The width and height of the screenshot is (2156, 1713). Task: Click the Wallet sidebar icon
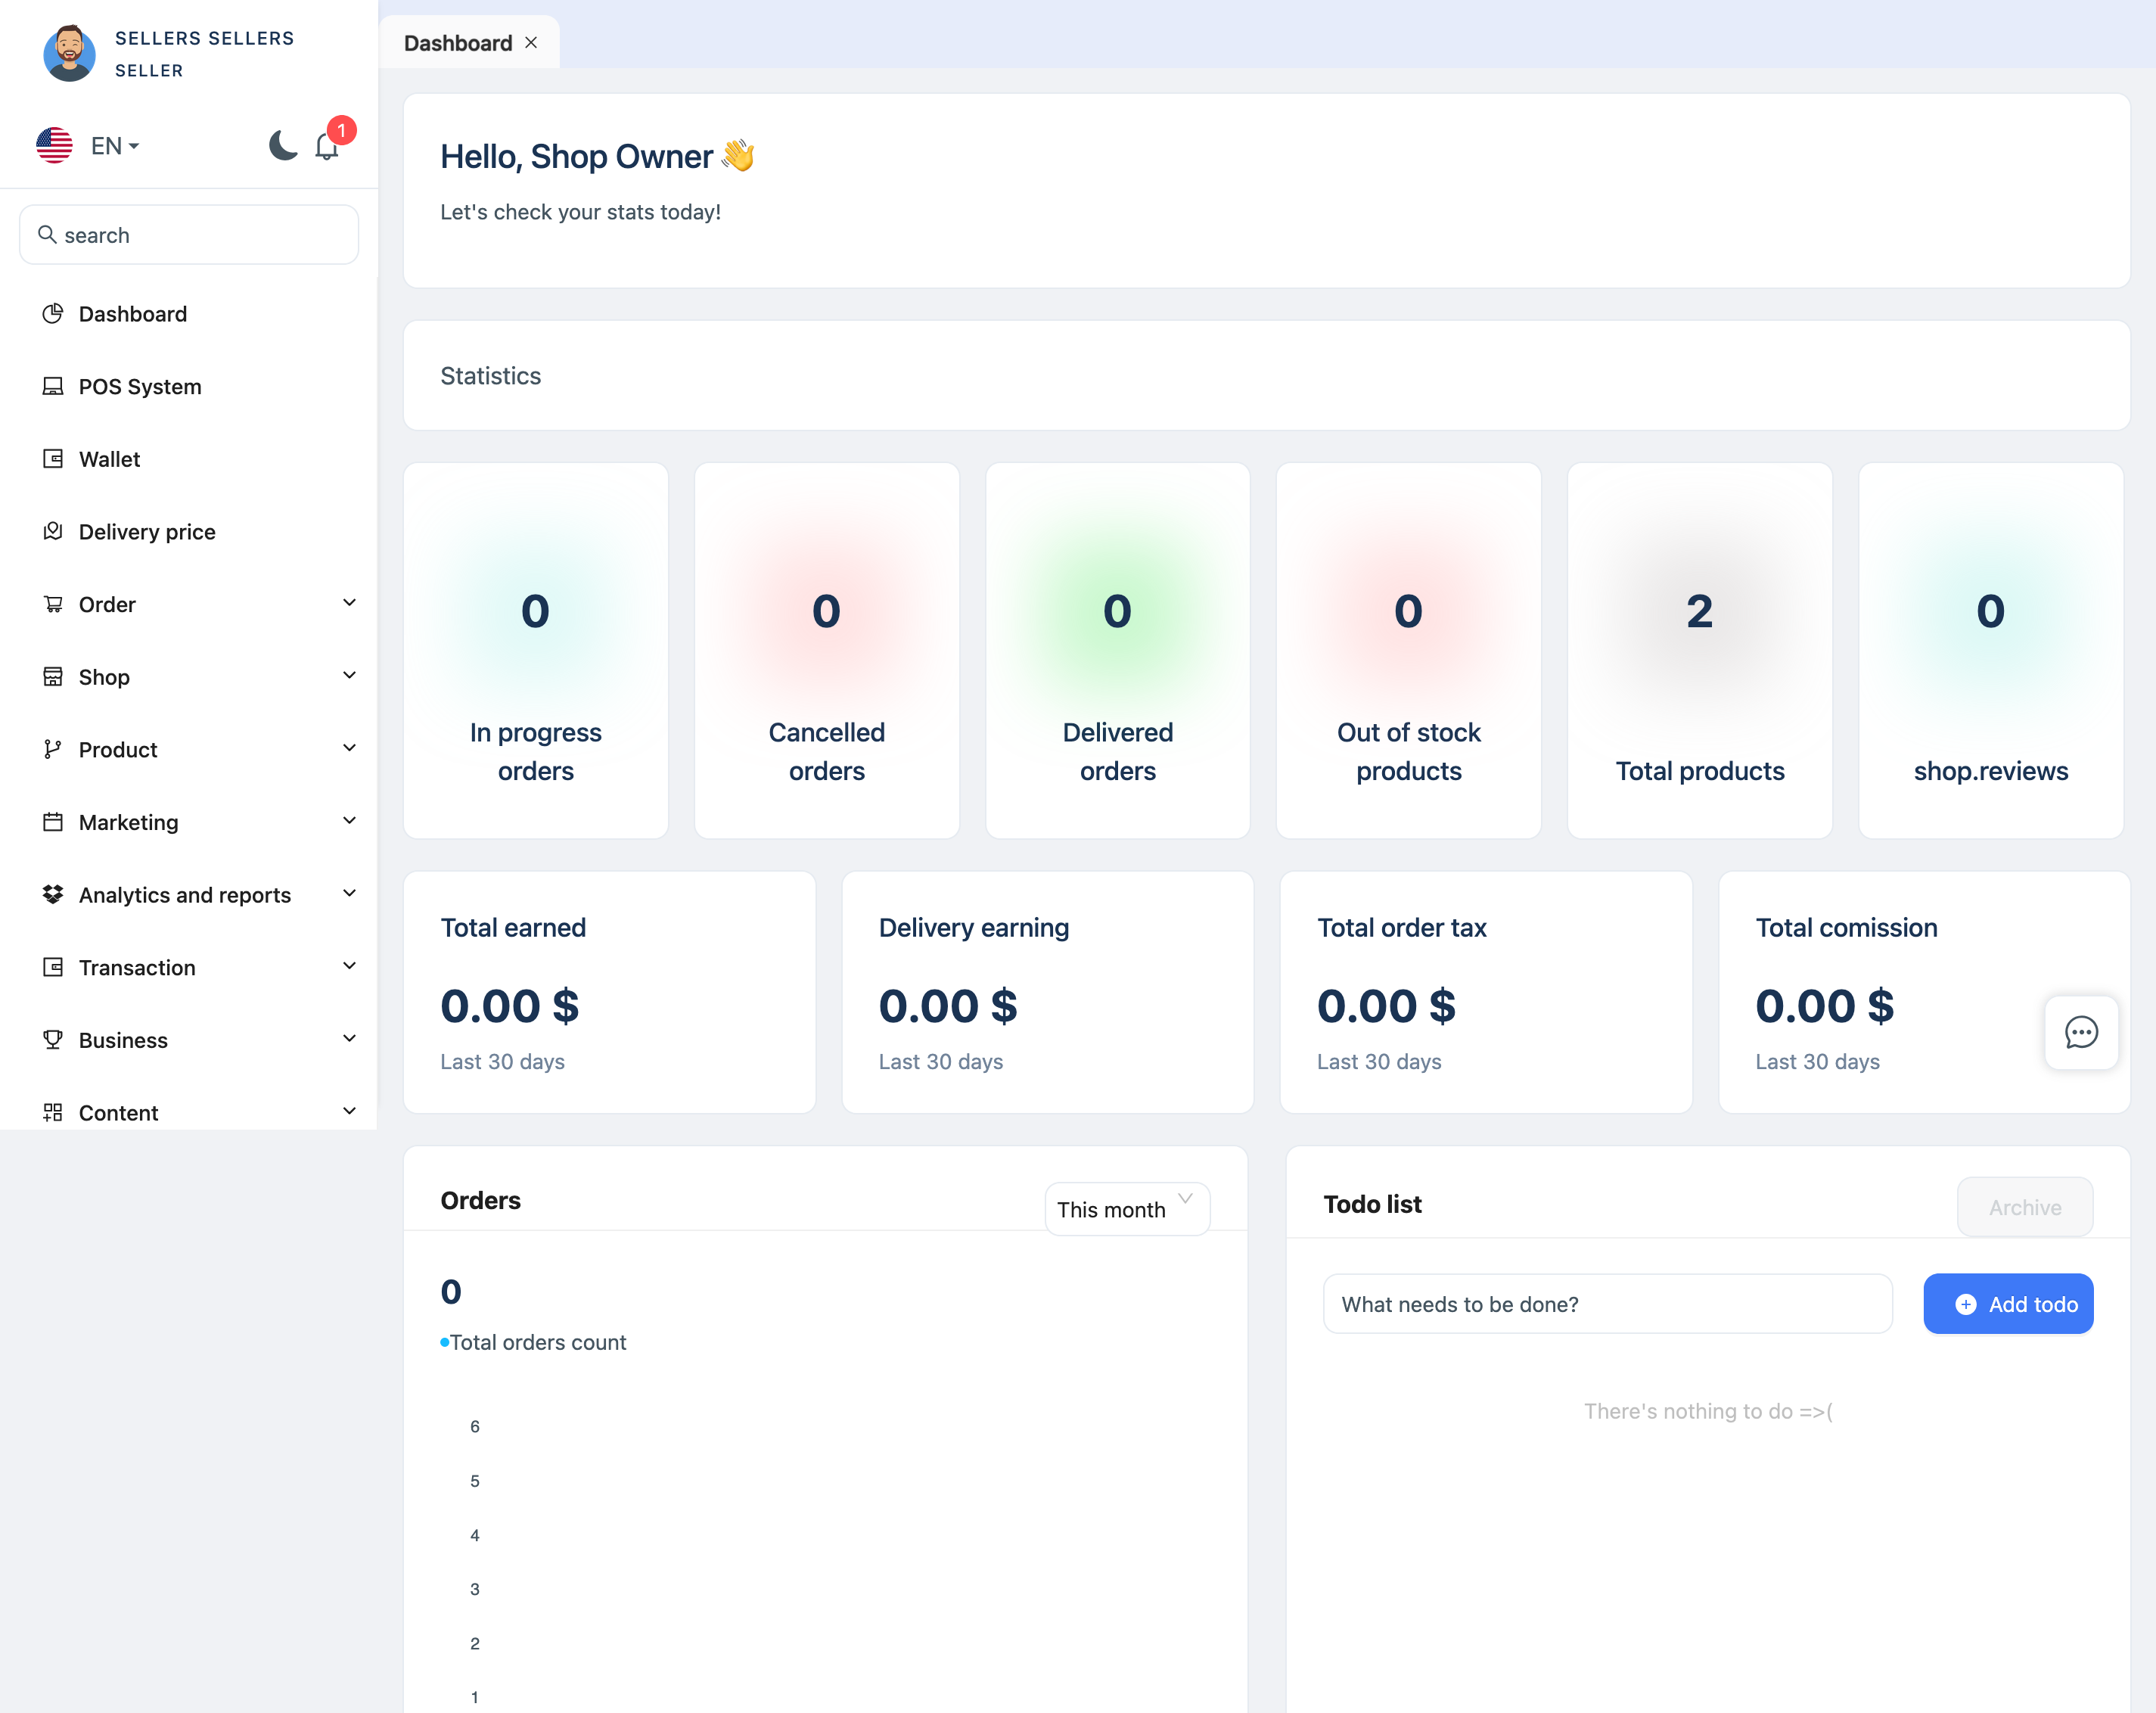coord(53,459)
